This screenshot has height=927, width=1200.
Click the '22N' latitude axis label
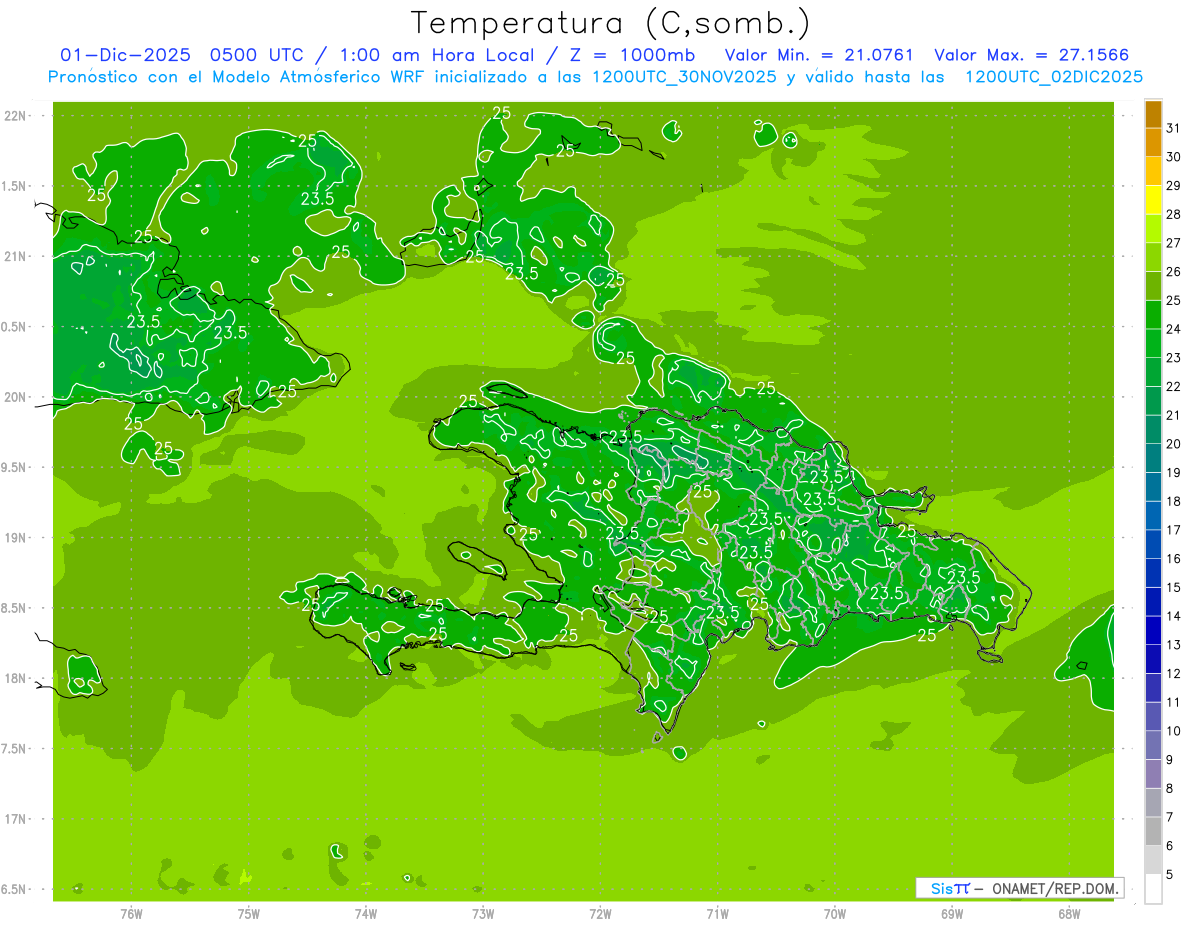coord(17,116)
